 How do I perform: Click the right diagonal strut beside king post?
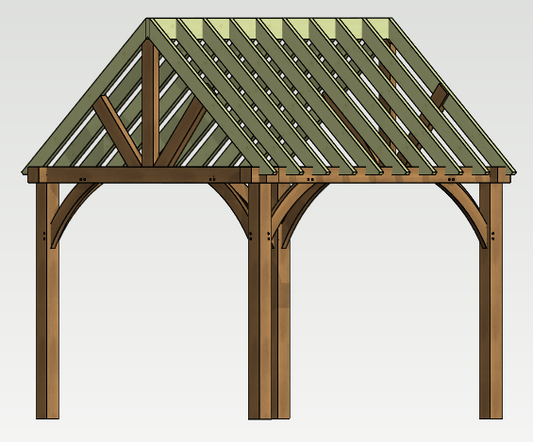[x=184, y=133]
